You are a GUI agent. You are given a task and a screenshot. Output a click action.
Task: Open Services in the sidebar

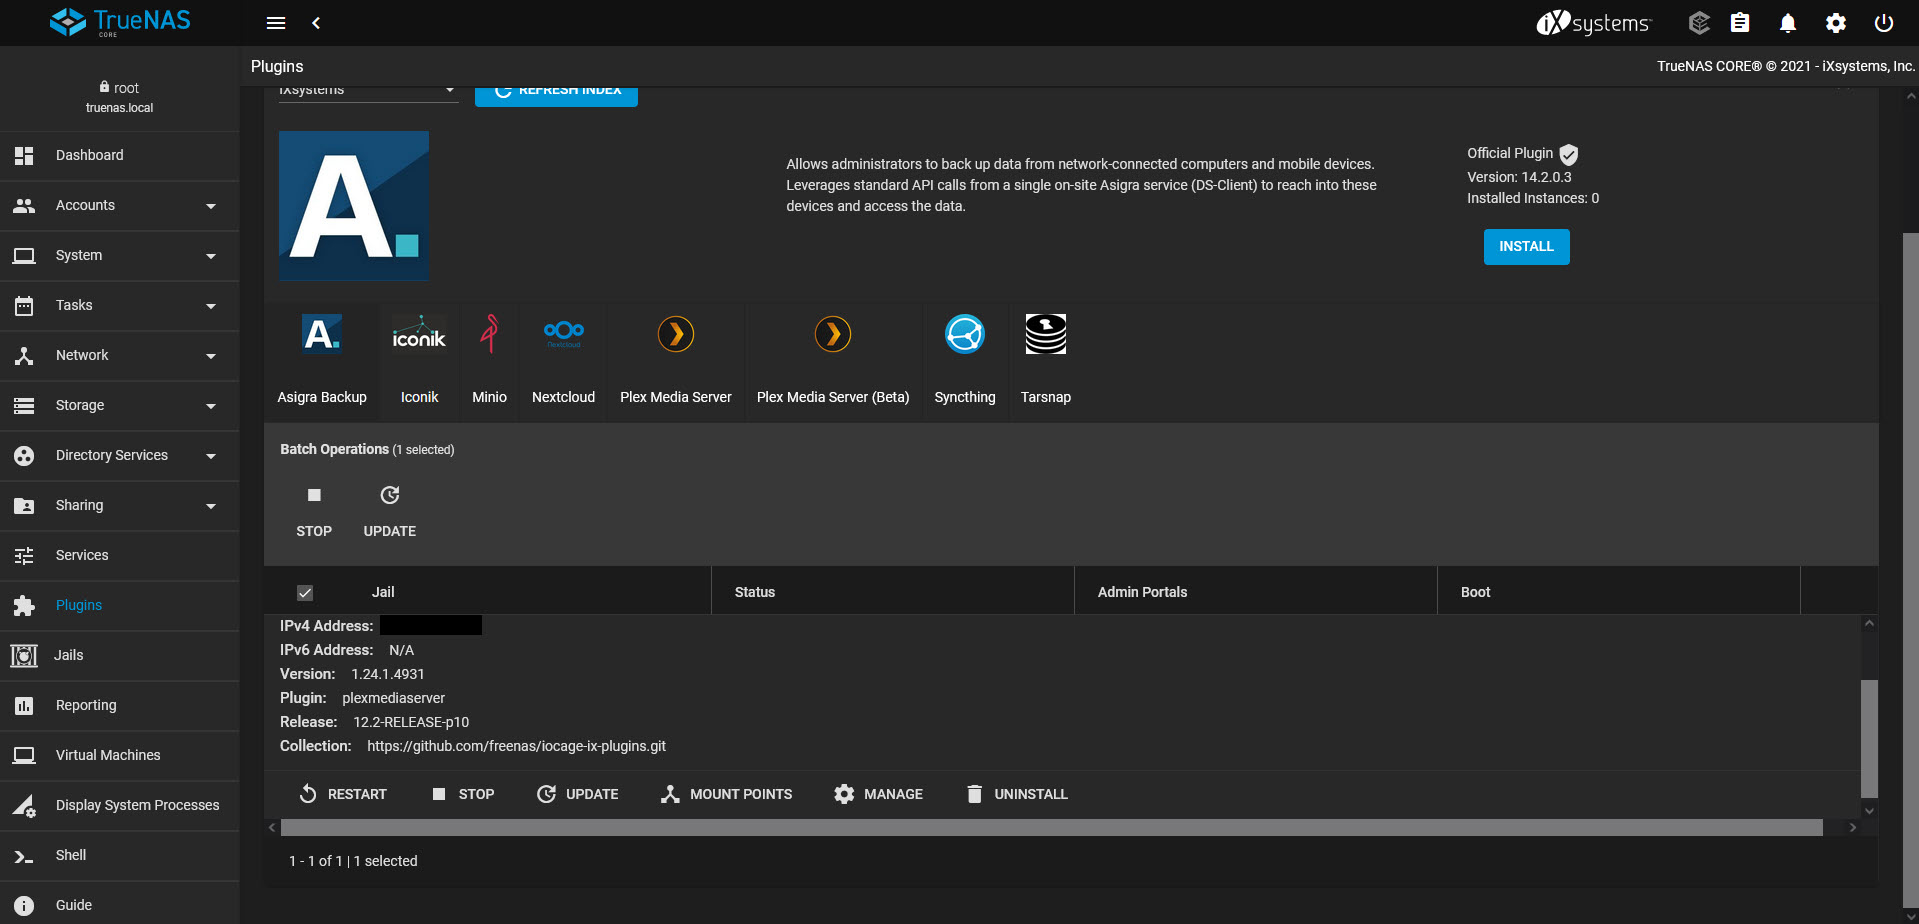120,556
